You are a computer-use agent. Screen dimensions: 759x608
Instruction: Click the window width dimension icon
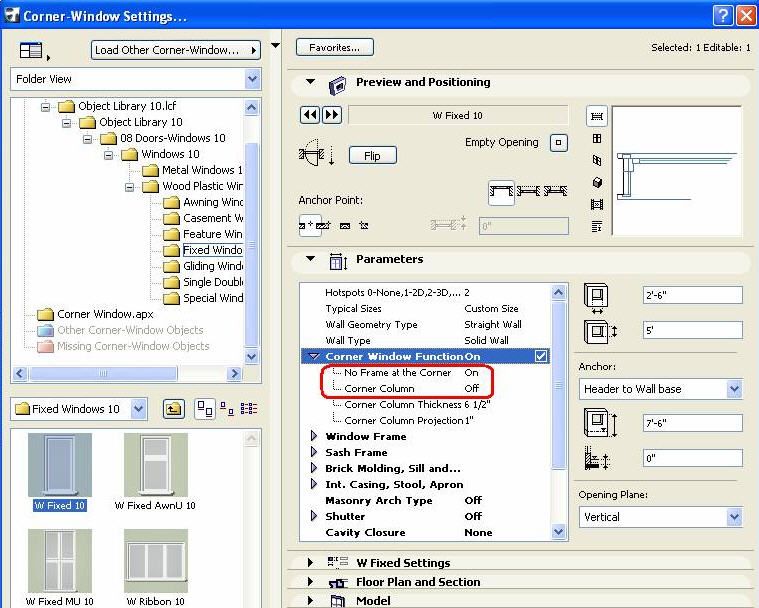[596, 297]
